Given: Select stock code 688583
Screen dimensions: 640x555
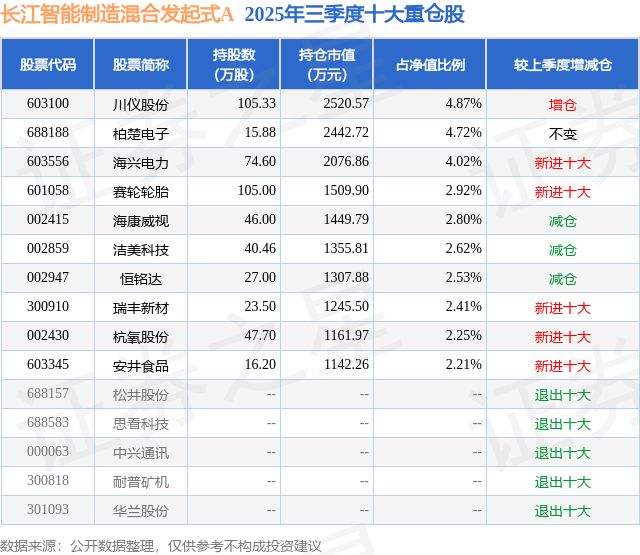Looking at the screenshot, I should (x=48, y=422).
